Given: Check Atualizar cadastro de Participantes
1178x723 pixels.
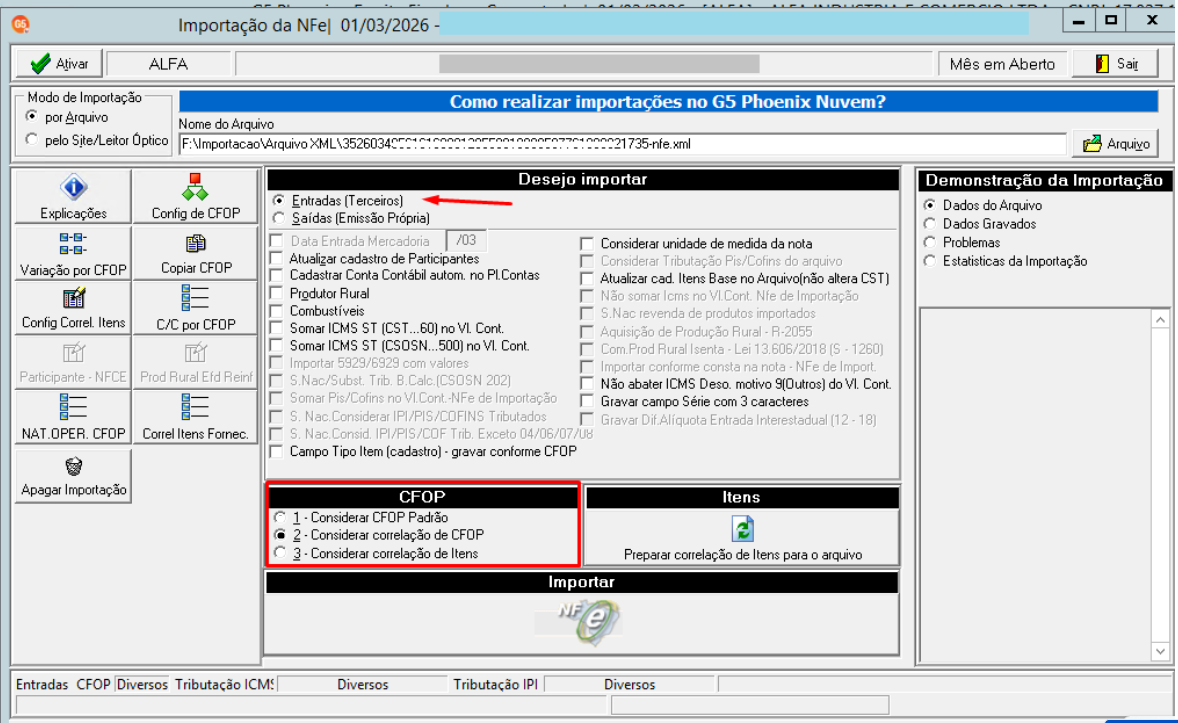Looking at the screenshot, I should [x=276, y=259].
